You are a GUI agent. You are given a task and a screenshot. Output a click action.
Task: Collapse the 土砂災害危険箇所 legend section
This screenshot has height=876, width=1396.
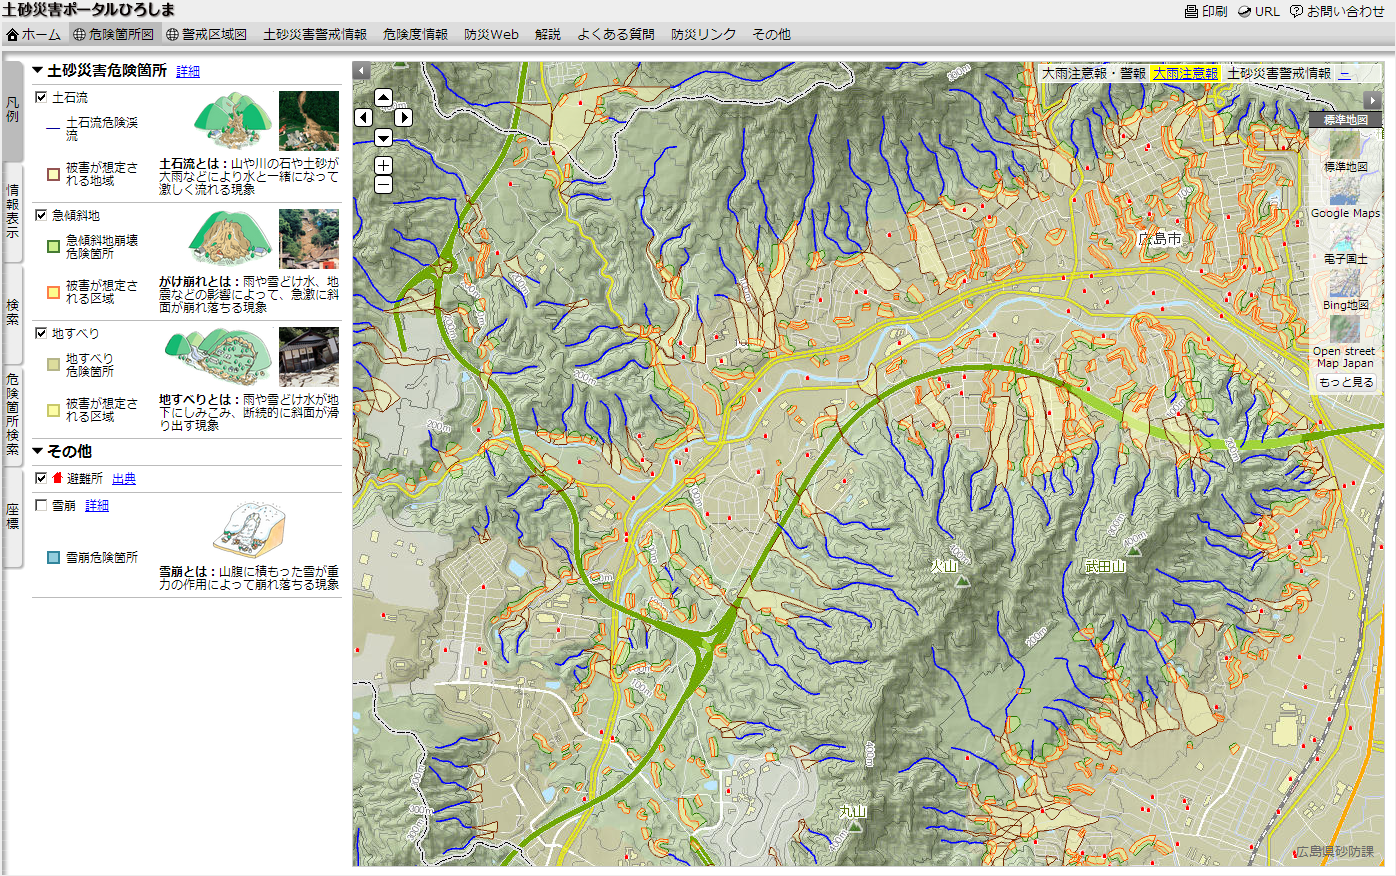coord(37,71)
